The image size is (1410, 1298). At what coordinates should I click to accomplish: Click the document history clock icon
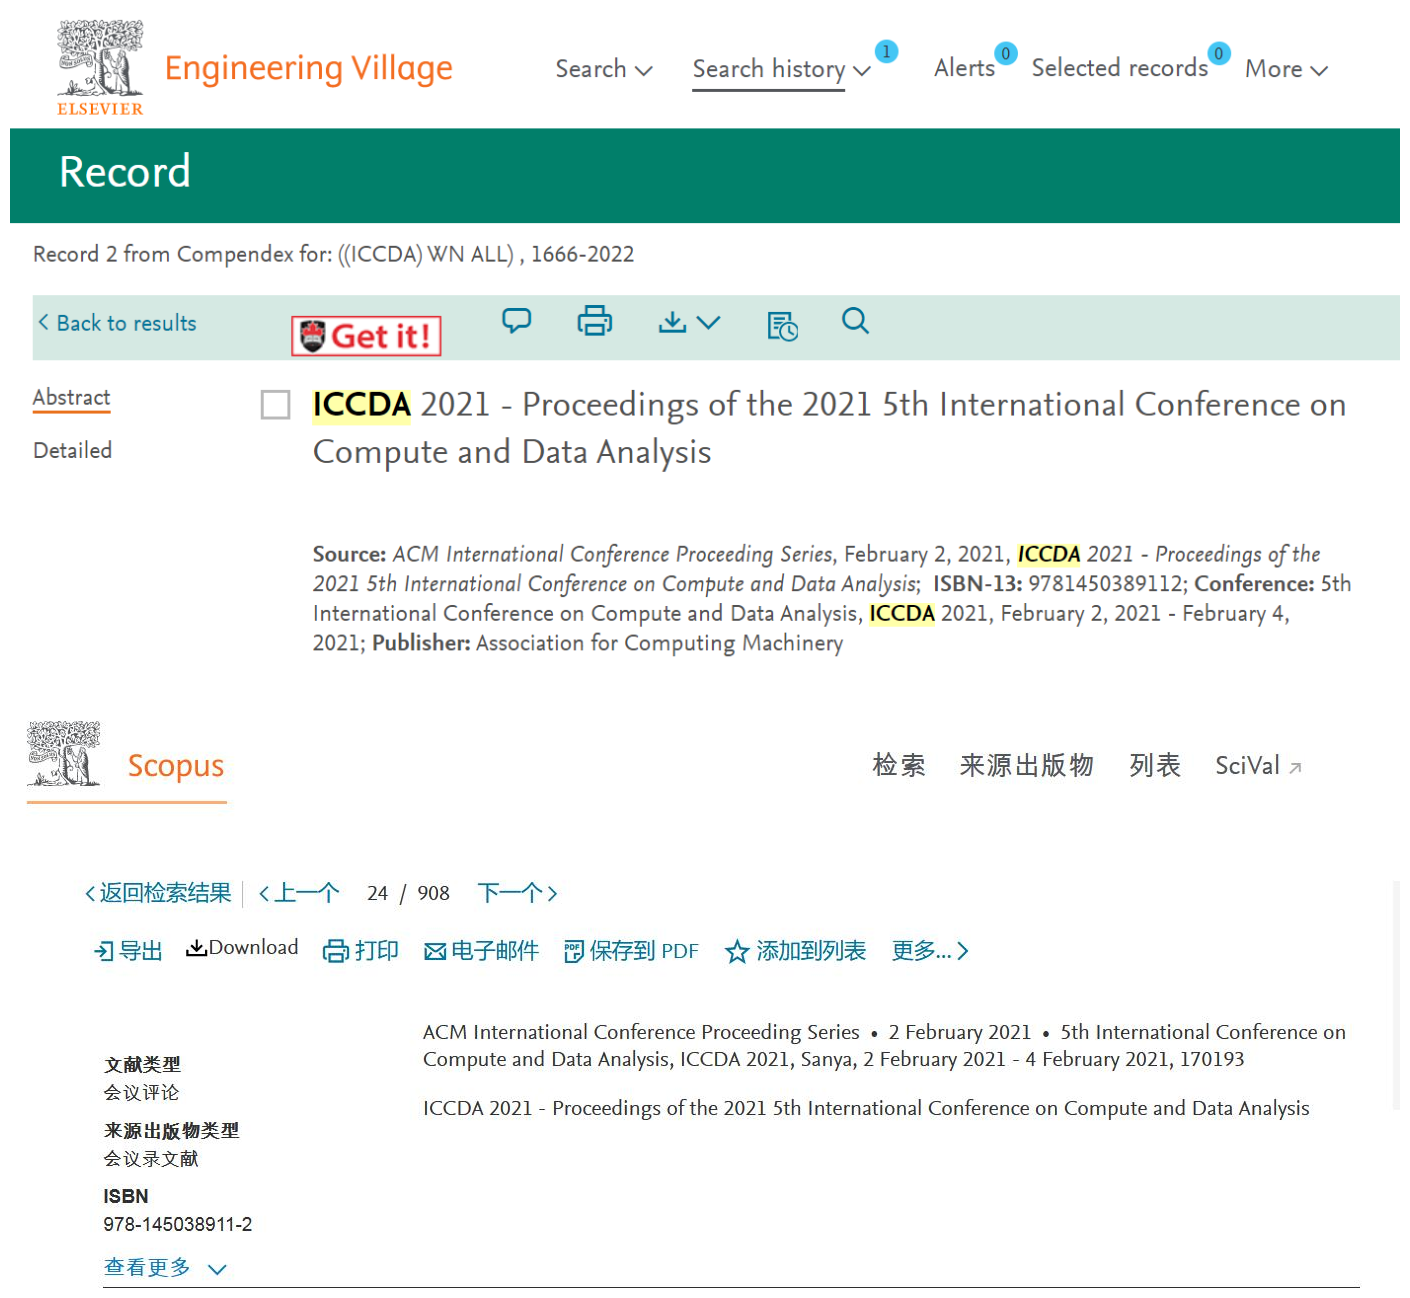pos(782,325)
